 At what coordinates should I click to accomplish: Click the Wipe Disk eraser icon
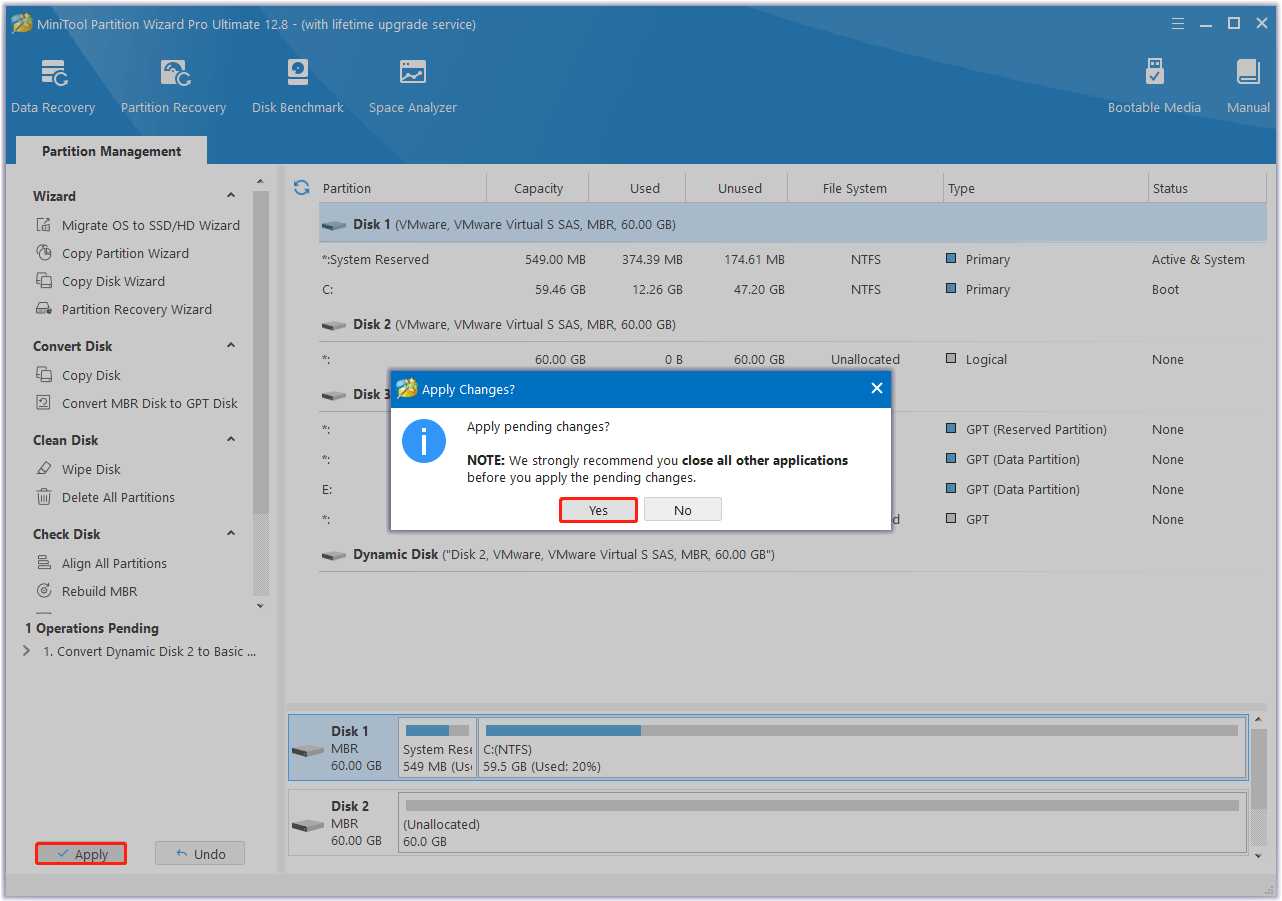point(44,469)
